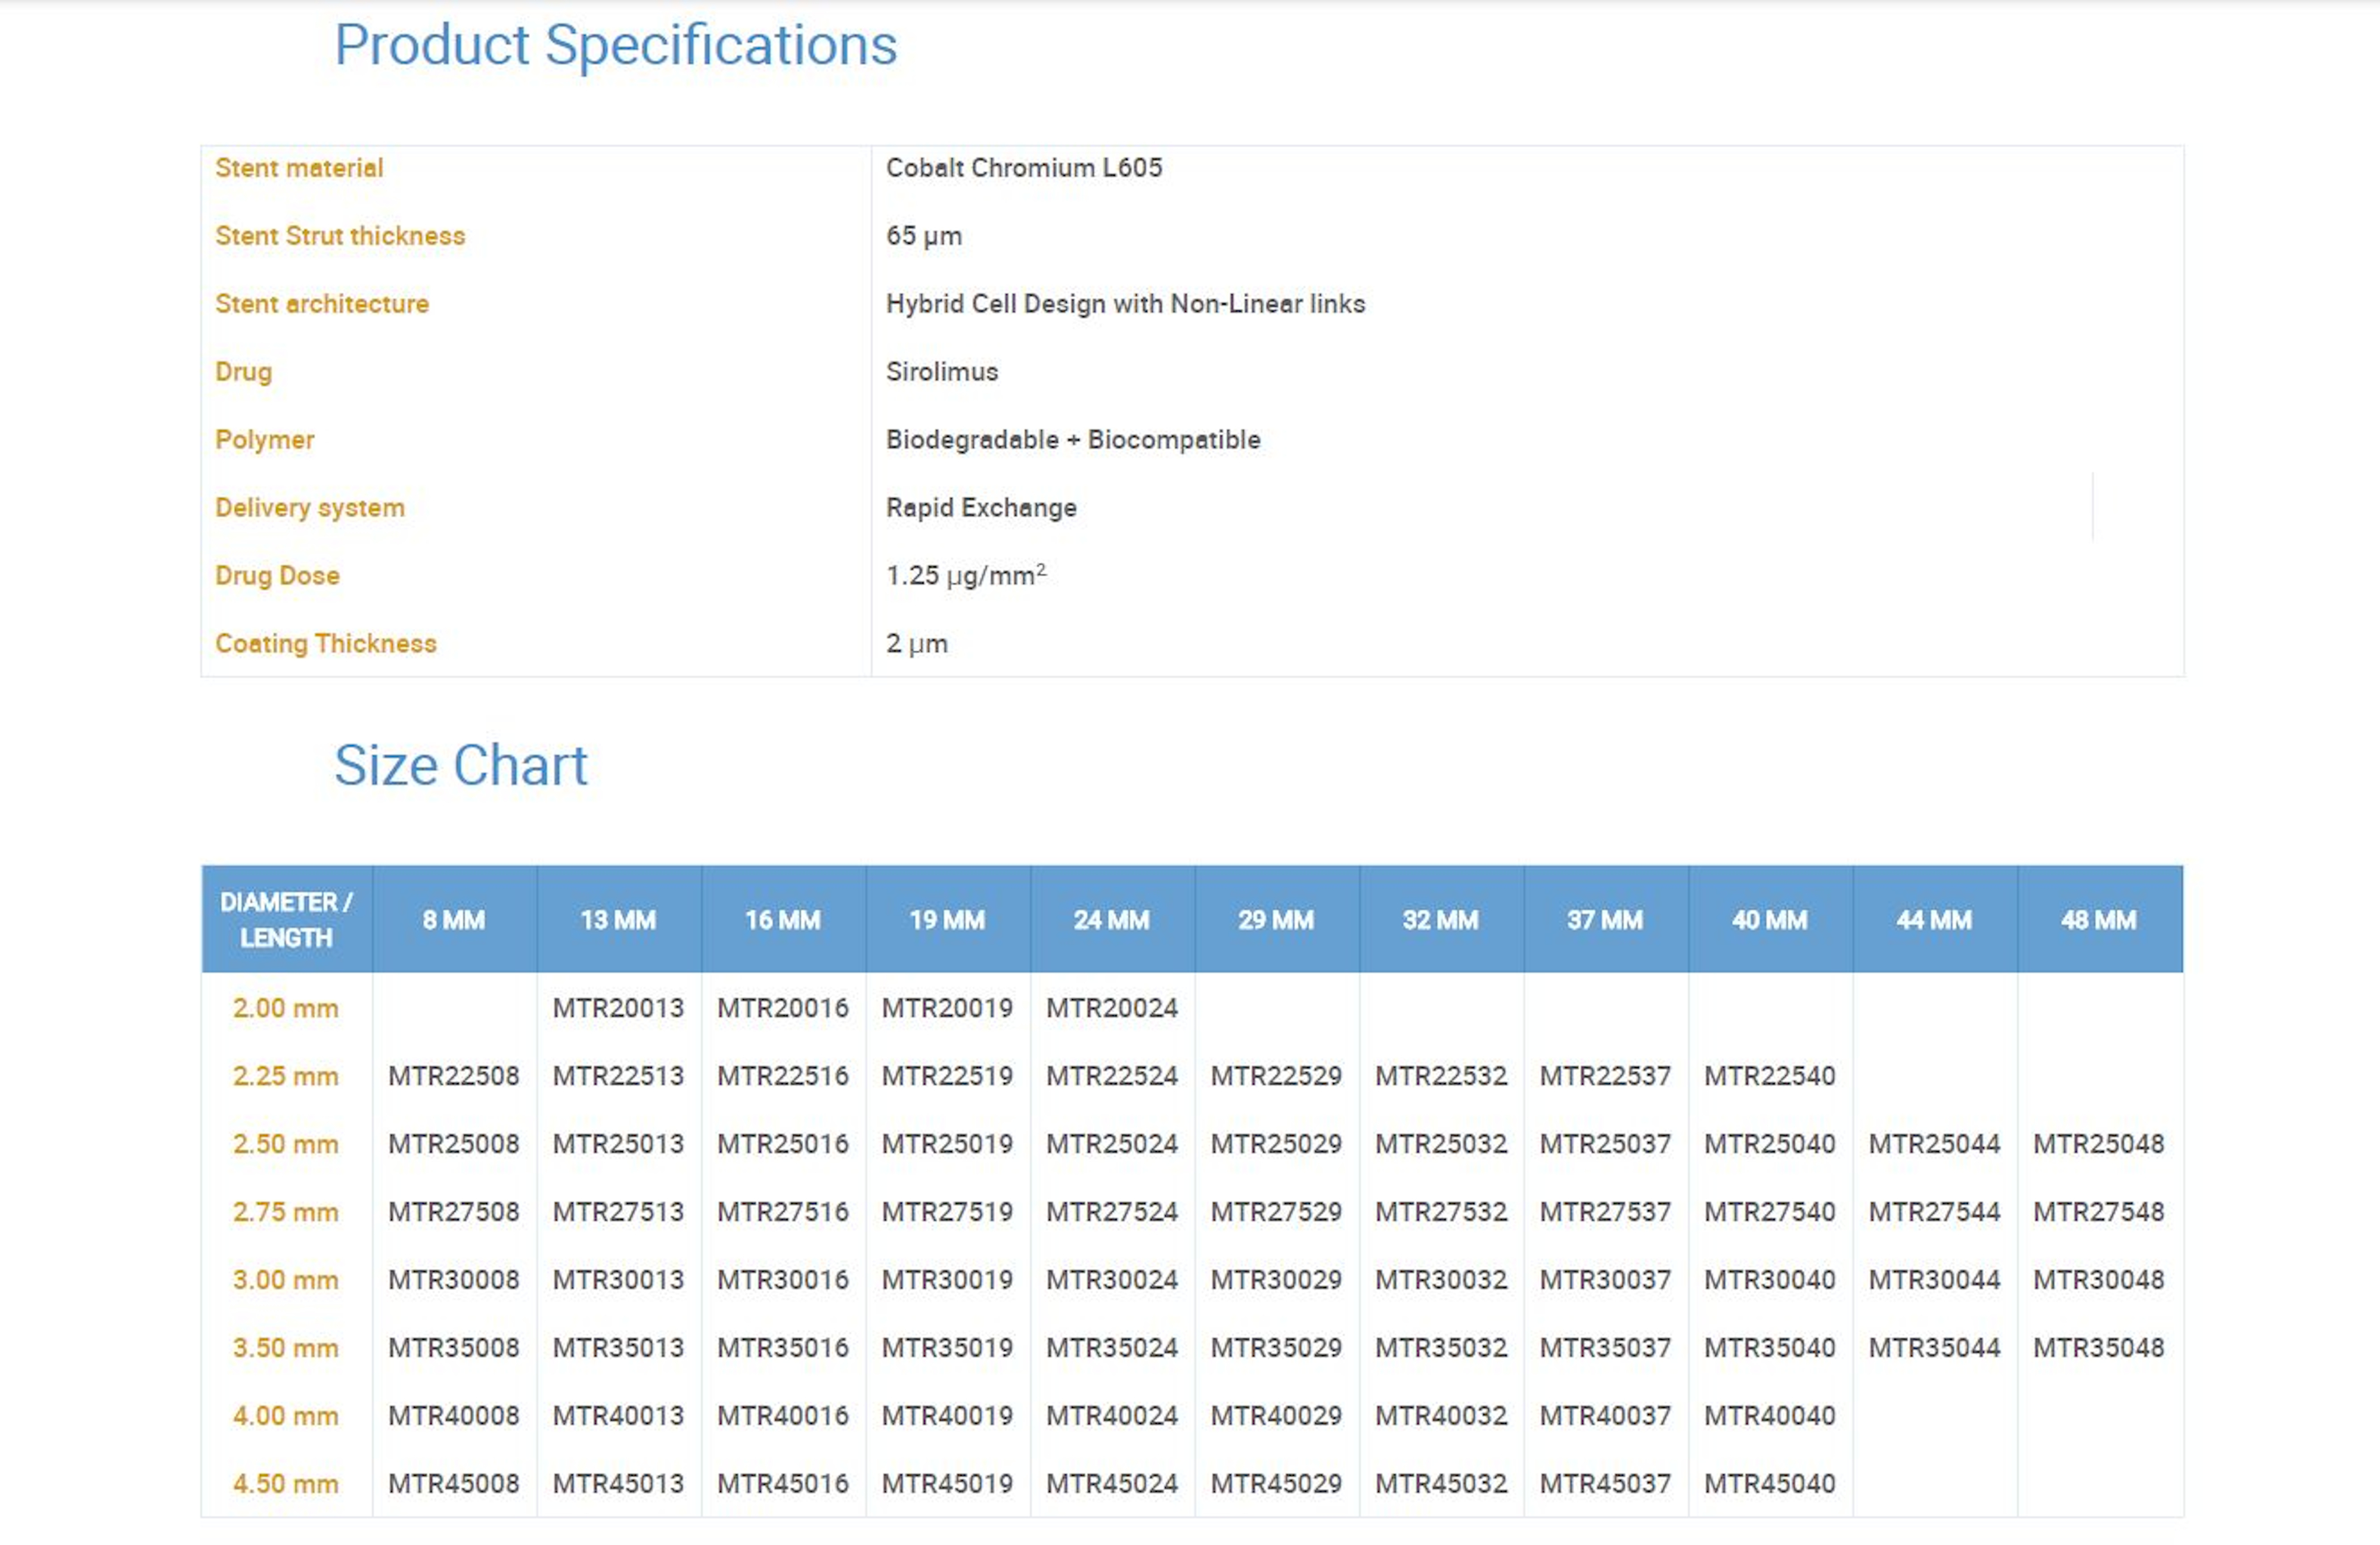The image size is (2380, 1545).
Task: Click the 'Cobalt Chromium L605' value
Action: click(x=1024, y=168)
